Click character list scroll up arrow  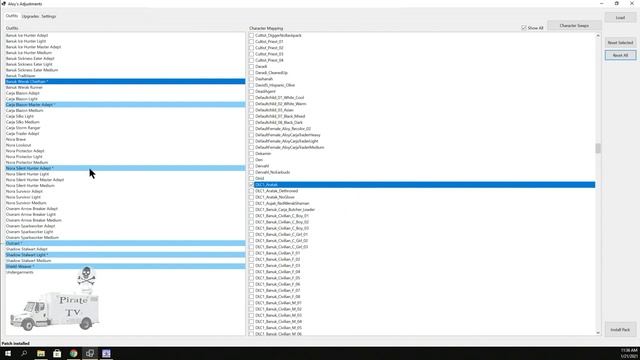[x=598, y=36]
